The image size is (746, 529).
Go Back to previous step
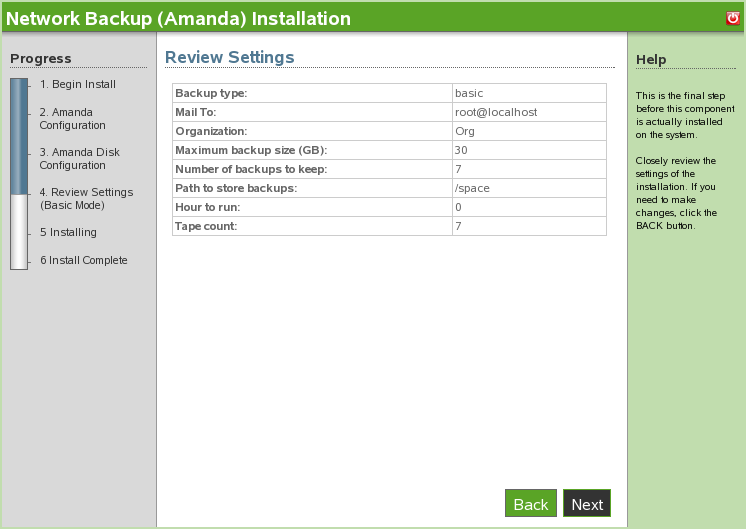[x=531, y=503]
